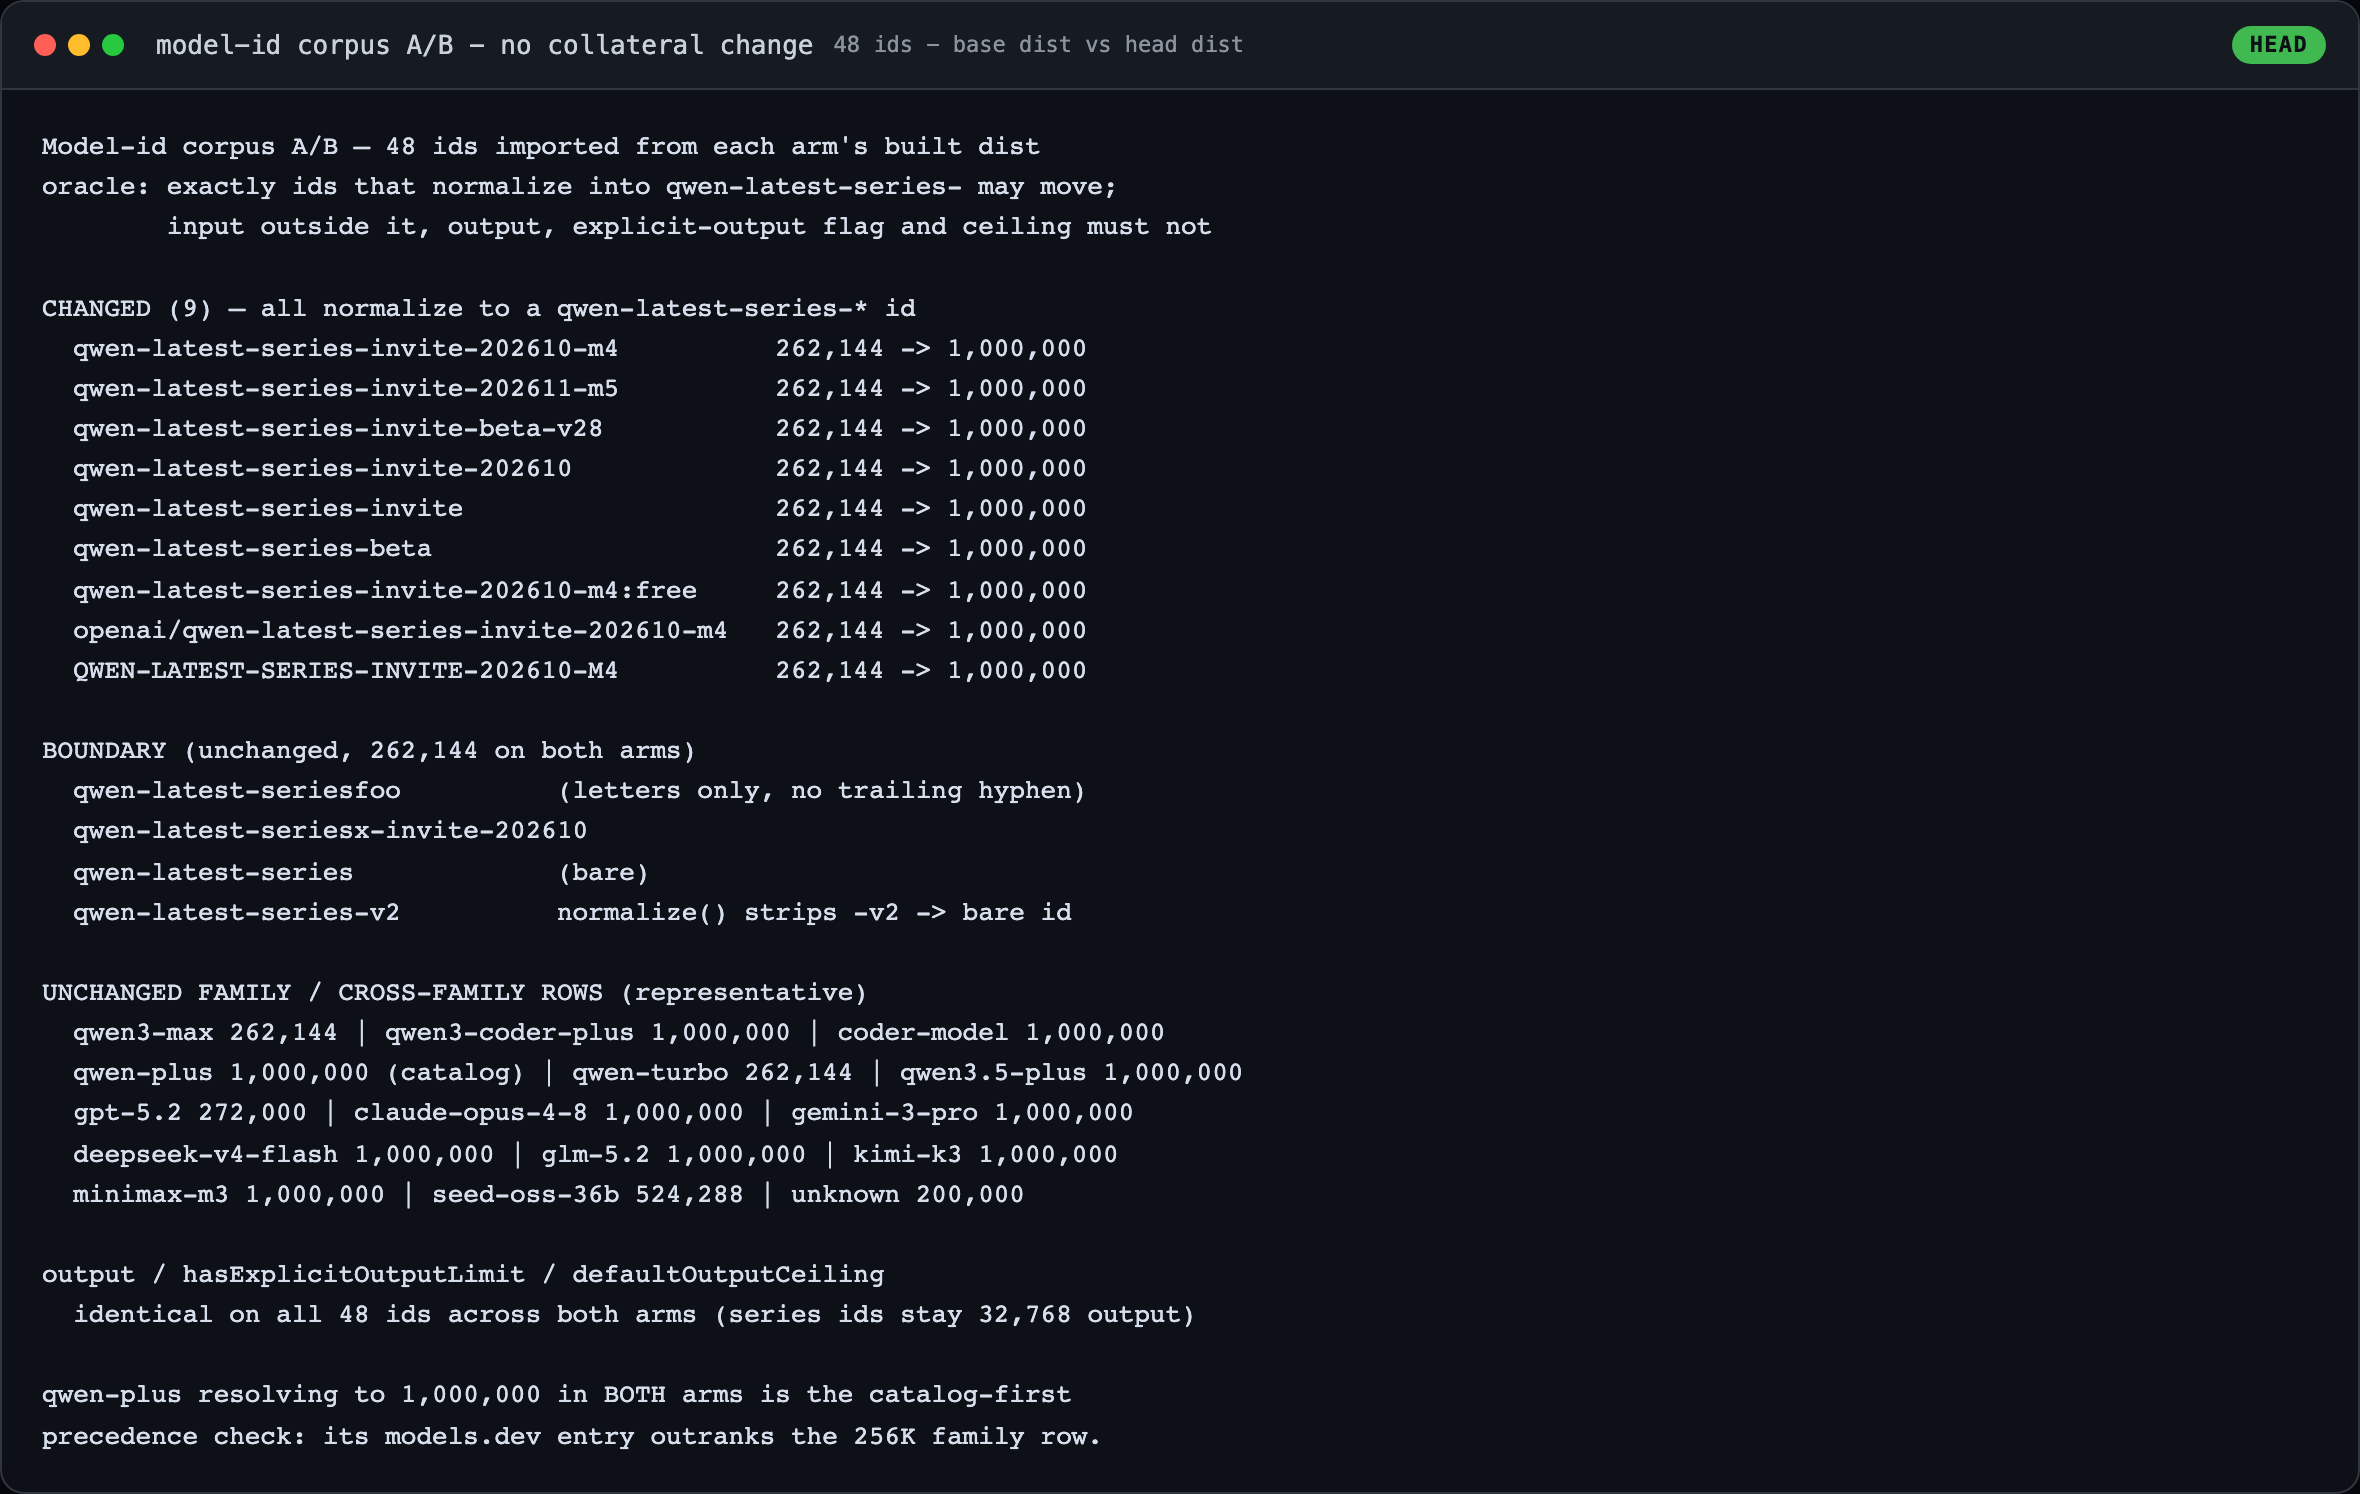2360x1494 pixels.
Task: Click the subtitle '48 ids – base dist vs head dist'
Action: coord(1038,45)
